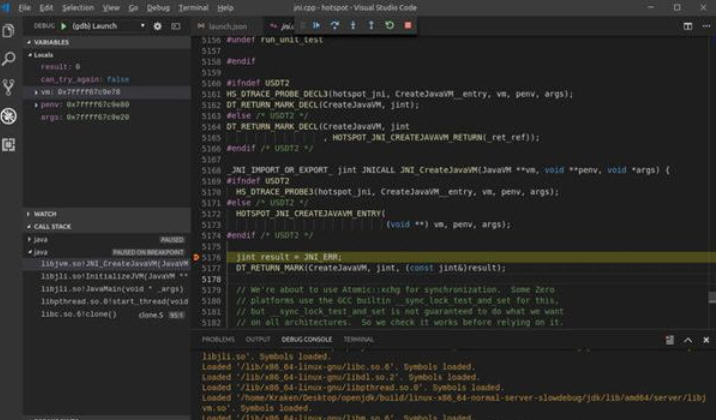Image resolution: width=717 pixels, height=420 pixels.
Task: Open the Terminal menu
Action: [193, 7]
